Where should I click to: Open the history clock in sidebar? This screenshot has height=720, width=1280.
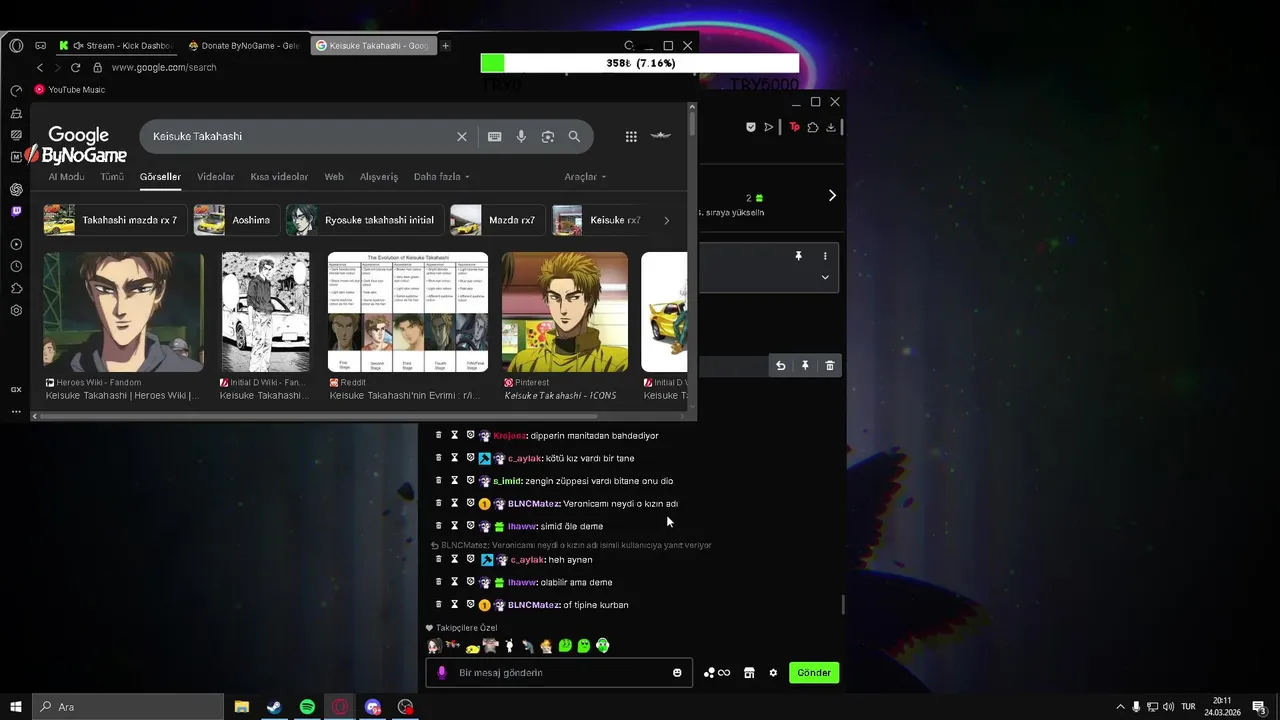click(x=16, y=266)
